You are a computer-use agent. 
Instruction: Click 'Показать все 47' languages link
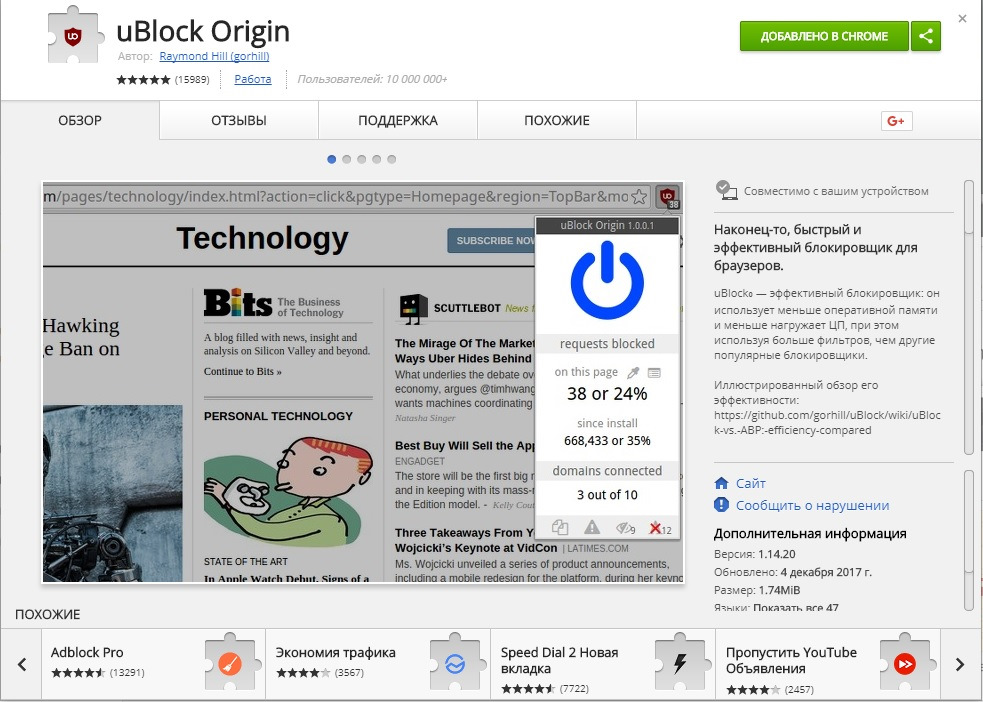(796, 607)
